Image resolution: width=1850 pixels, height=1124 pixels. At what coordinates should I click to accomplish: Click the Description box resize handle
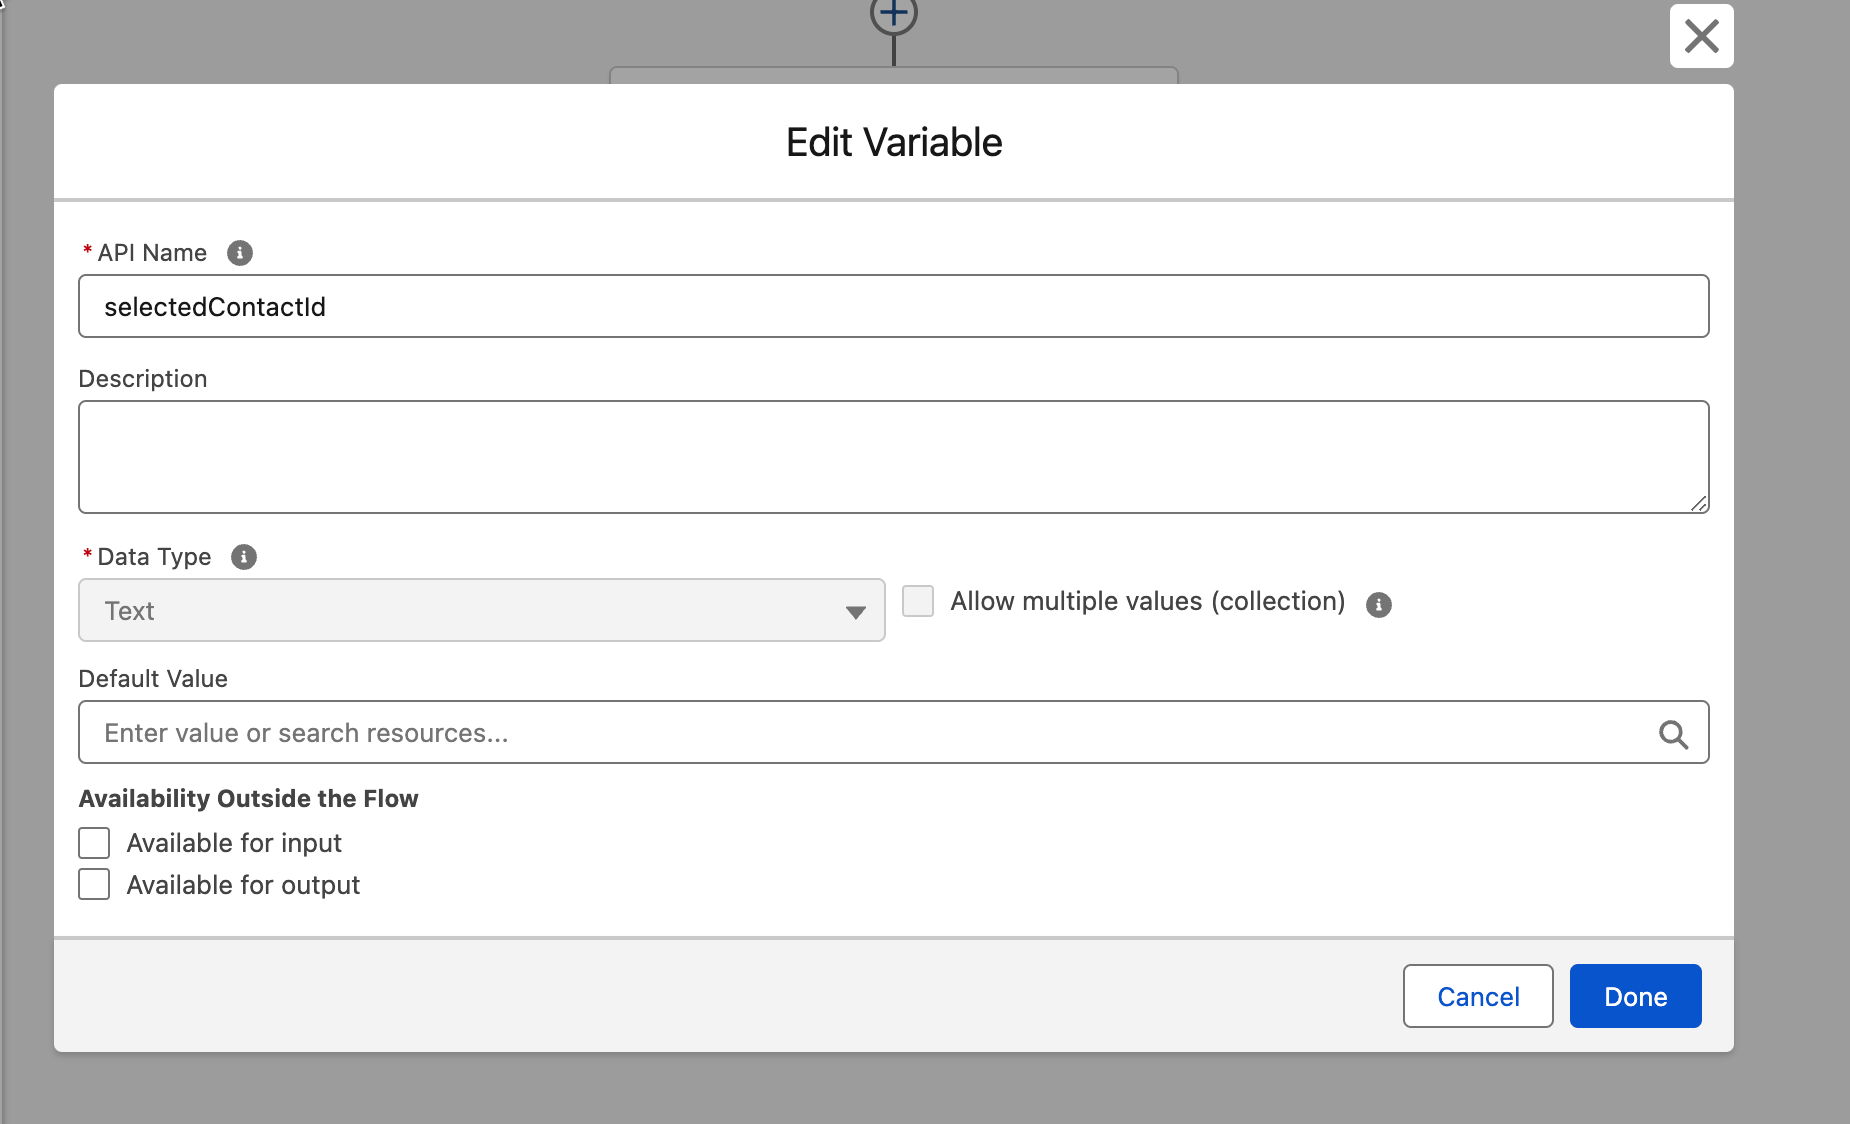point(1698,504)
